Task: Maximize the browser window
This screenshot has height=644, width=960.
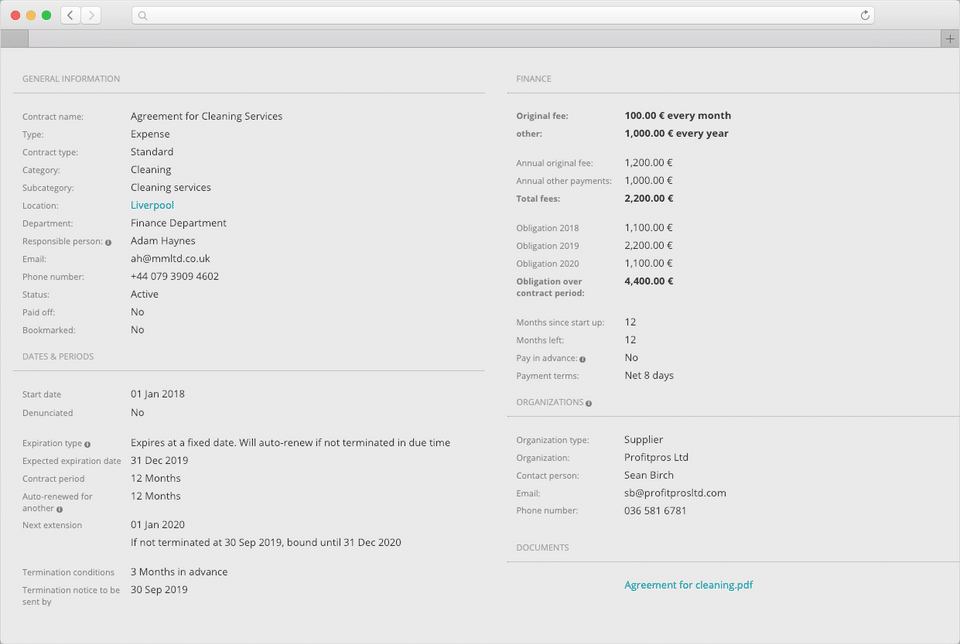Action: 46,15
